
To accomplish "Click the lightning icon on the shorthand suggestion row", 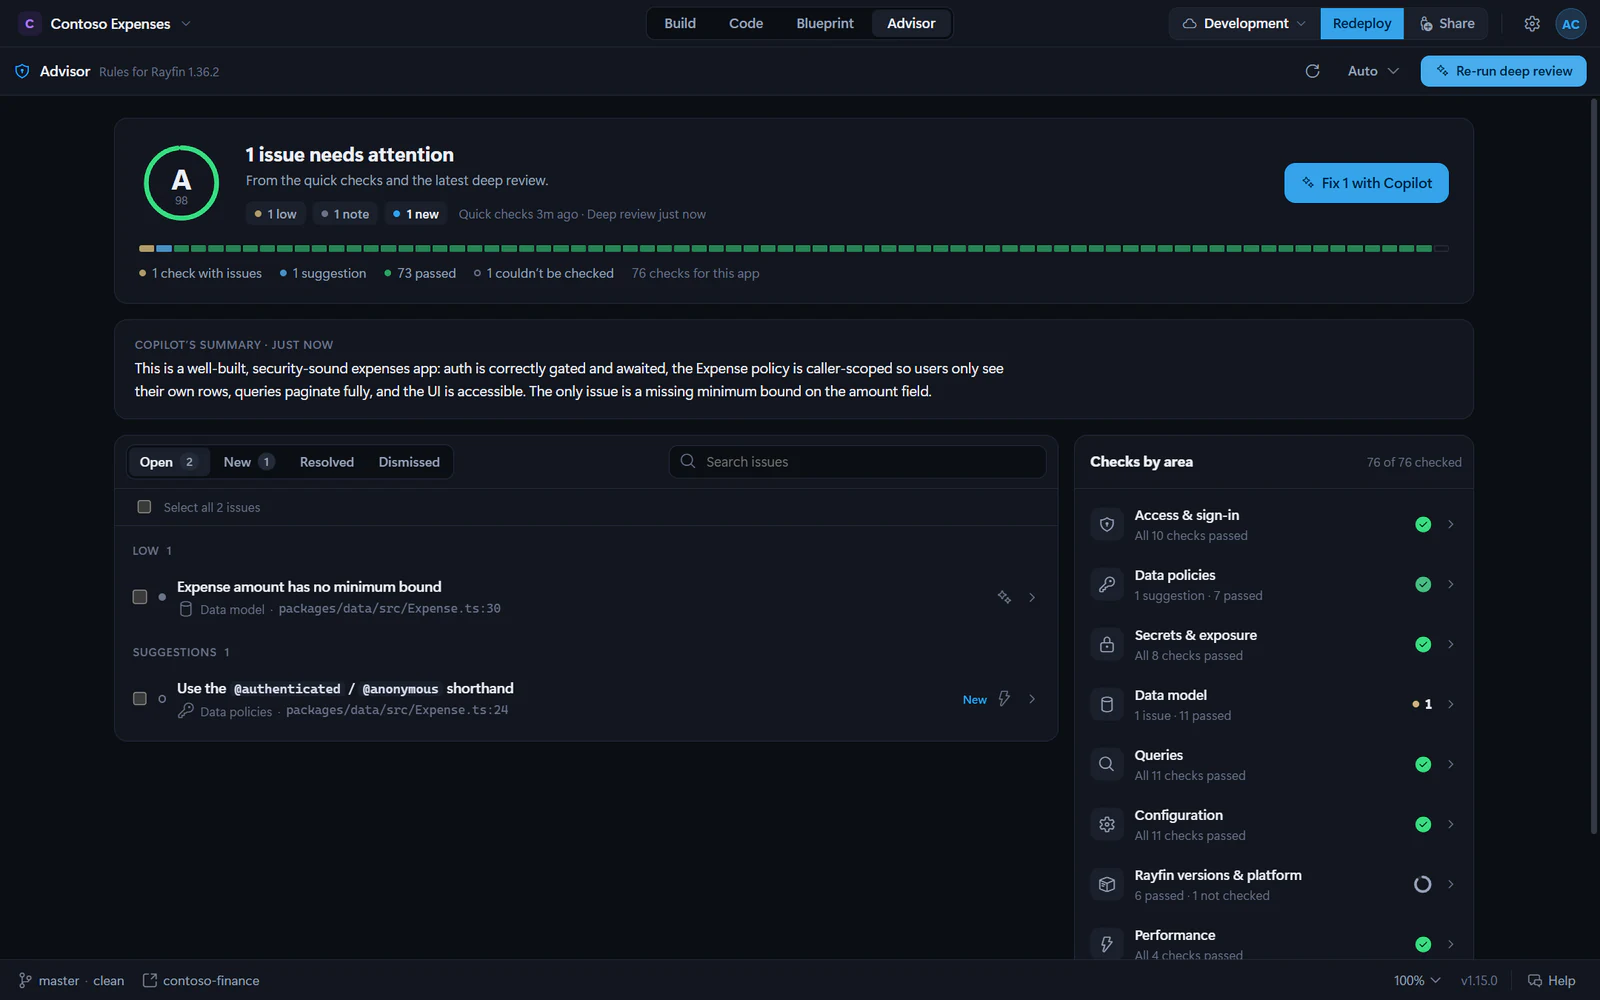I will pos(1004,699).
